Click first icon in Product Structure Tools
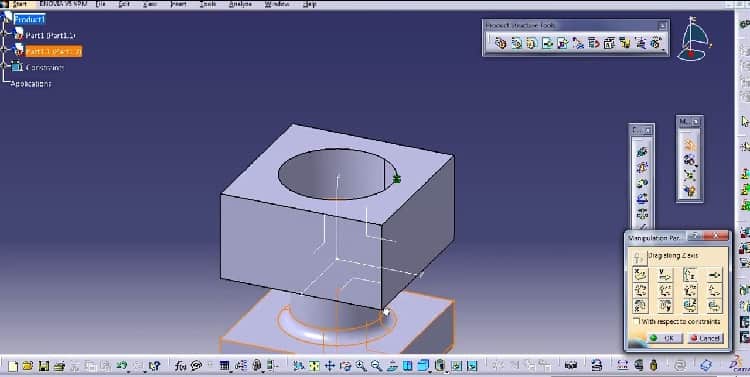 pyautogui.click(x=500, y=44)
